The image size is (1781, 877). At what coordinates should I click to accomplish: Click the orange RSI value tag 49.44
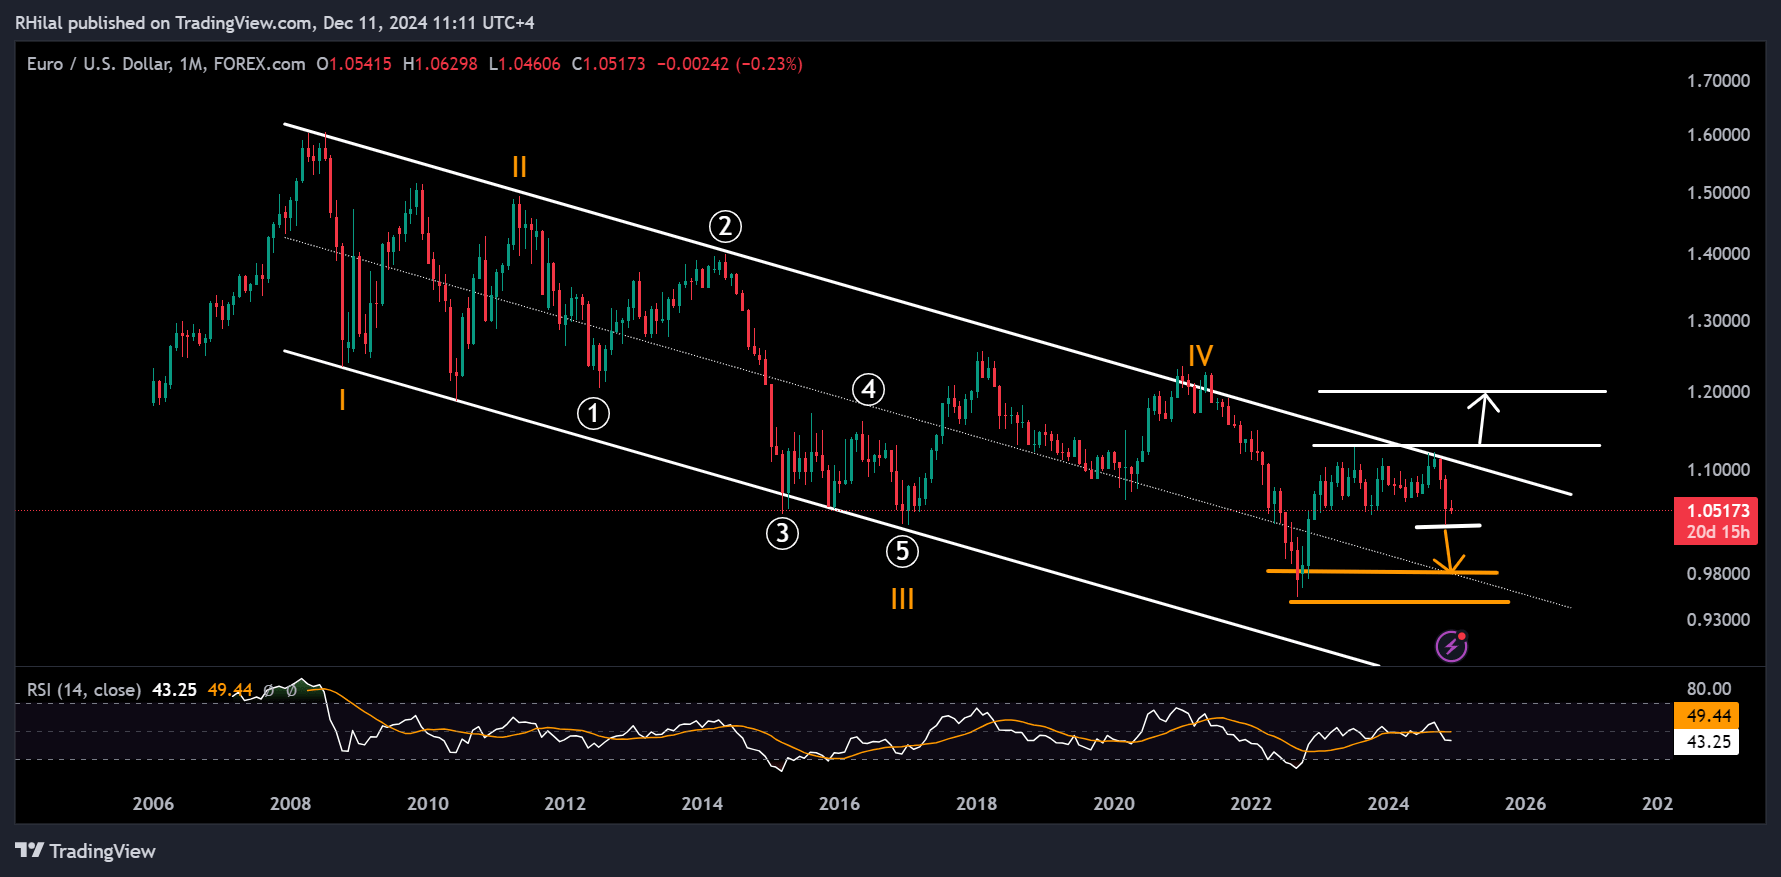tap(1706, 715)
